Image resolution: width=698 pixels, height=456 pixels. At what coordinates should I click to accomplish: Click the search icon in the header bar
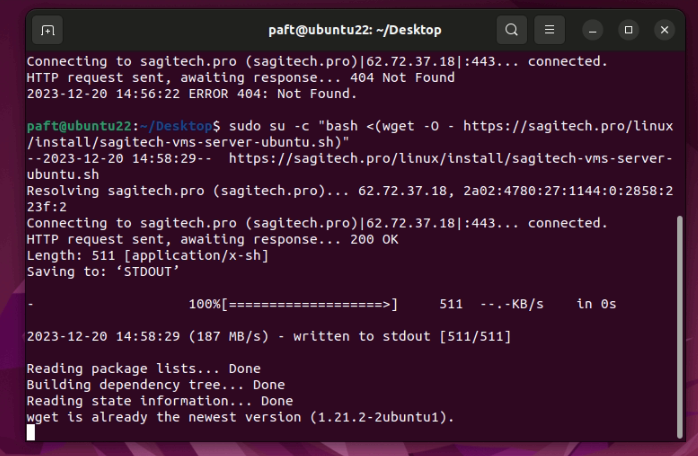512,30
